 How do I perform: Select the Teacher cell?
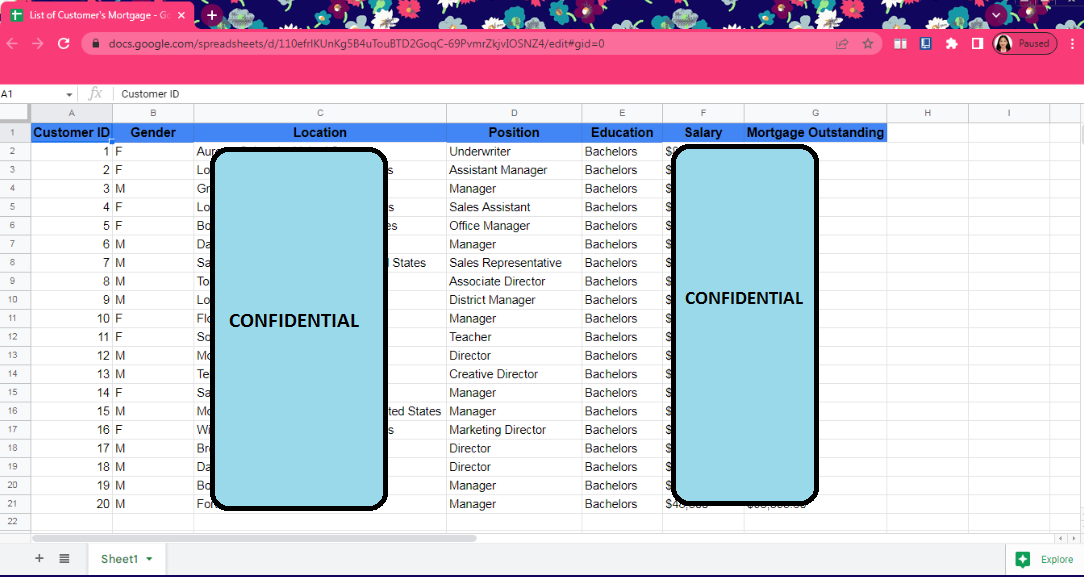(x=514, y=337)
